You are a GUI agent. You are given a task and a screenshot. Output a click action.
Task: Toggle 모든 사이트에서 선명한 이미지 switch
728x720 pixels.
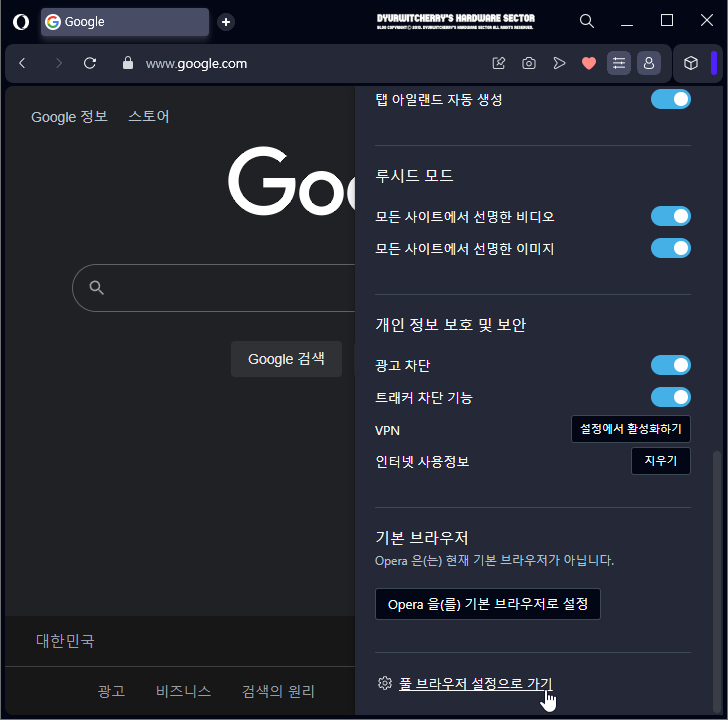670,248
